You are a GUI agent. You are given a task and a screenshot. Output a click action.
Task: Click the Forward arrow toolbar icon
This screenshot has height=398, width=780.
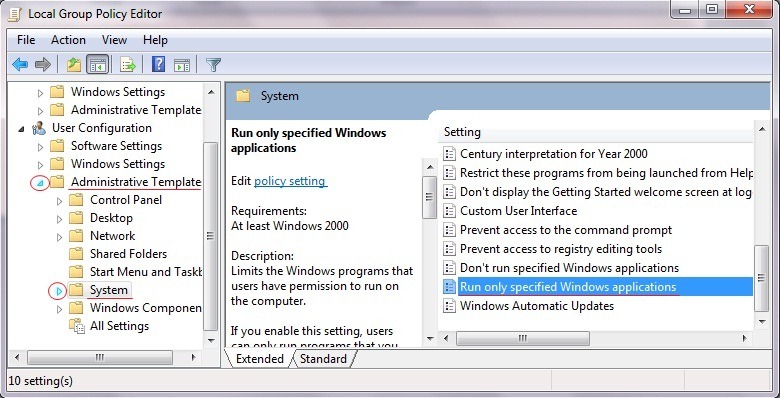43,64
